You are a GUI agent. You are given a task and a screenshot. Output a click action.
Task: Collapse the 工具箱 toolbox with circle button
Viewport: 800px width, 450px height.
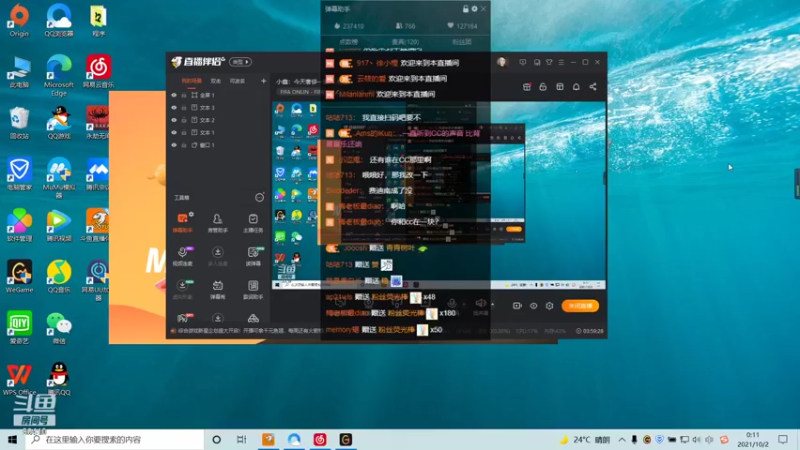[x=259, y=197]
